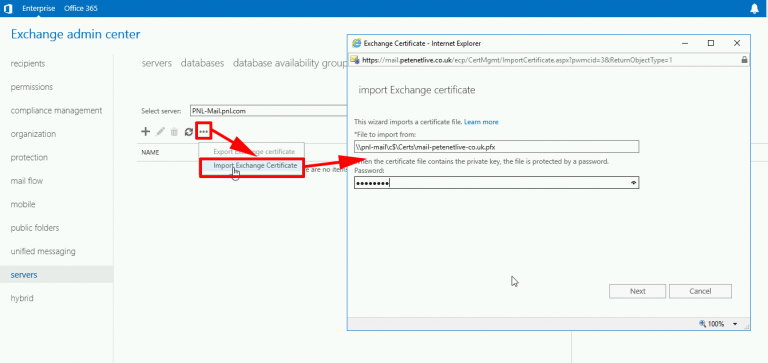Choose Export Exchange certificate menu item

click(254, 152)
